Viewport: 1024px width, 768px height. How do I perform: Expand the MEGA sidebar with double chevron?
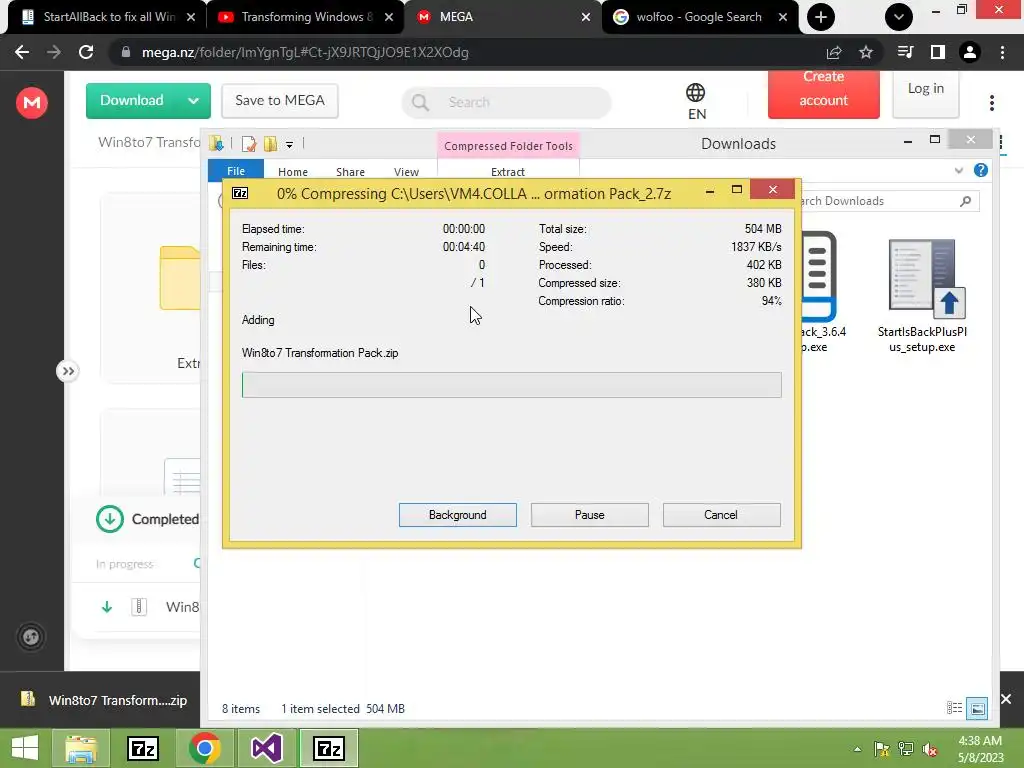tap(67, 371)
